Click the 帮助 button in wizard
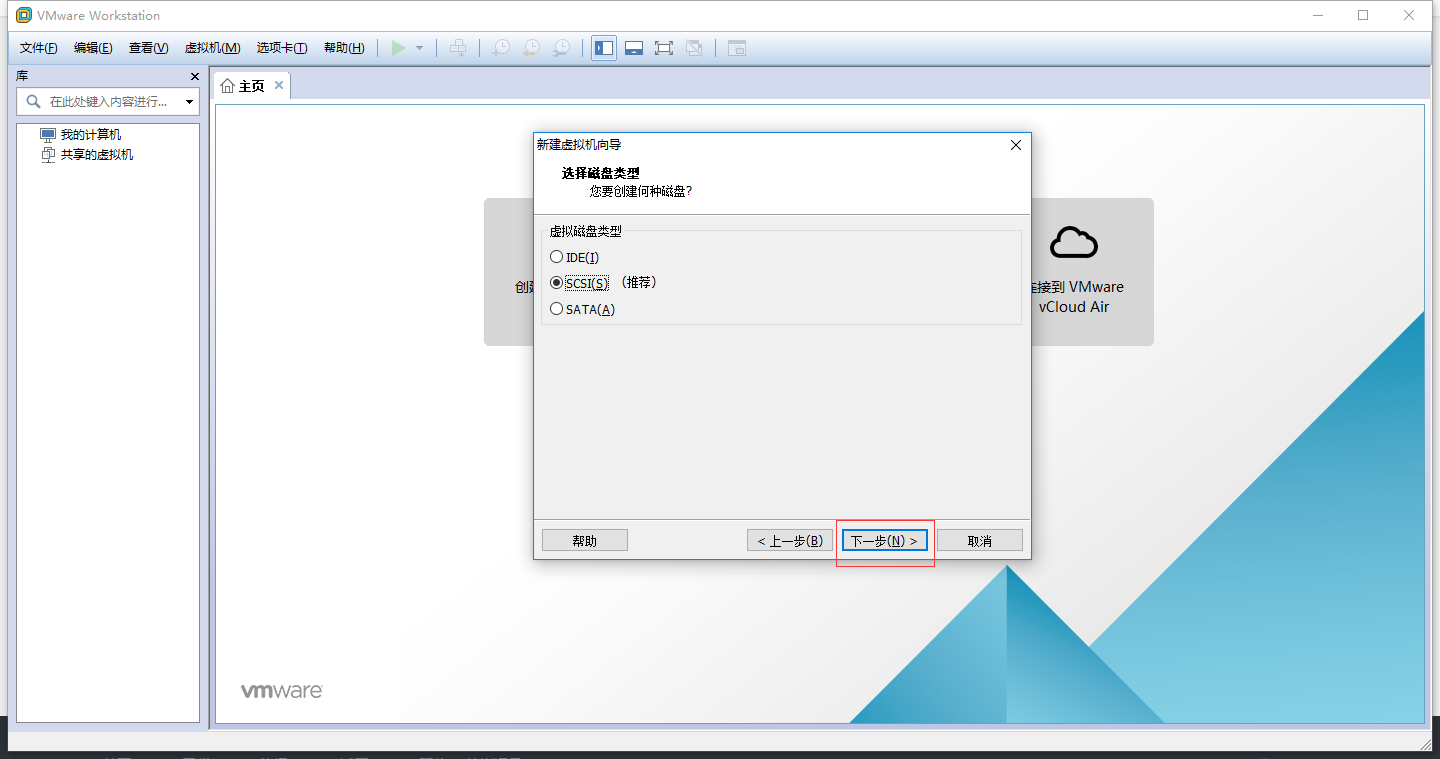 point(585,540)
